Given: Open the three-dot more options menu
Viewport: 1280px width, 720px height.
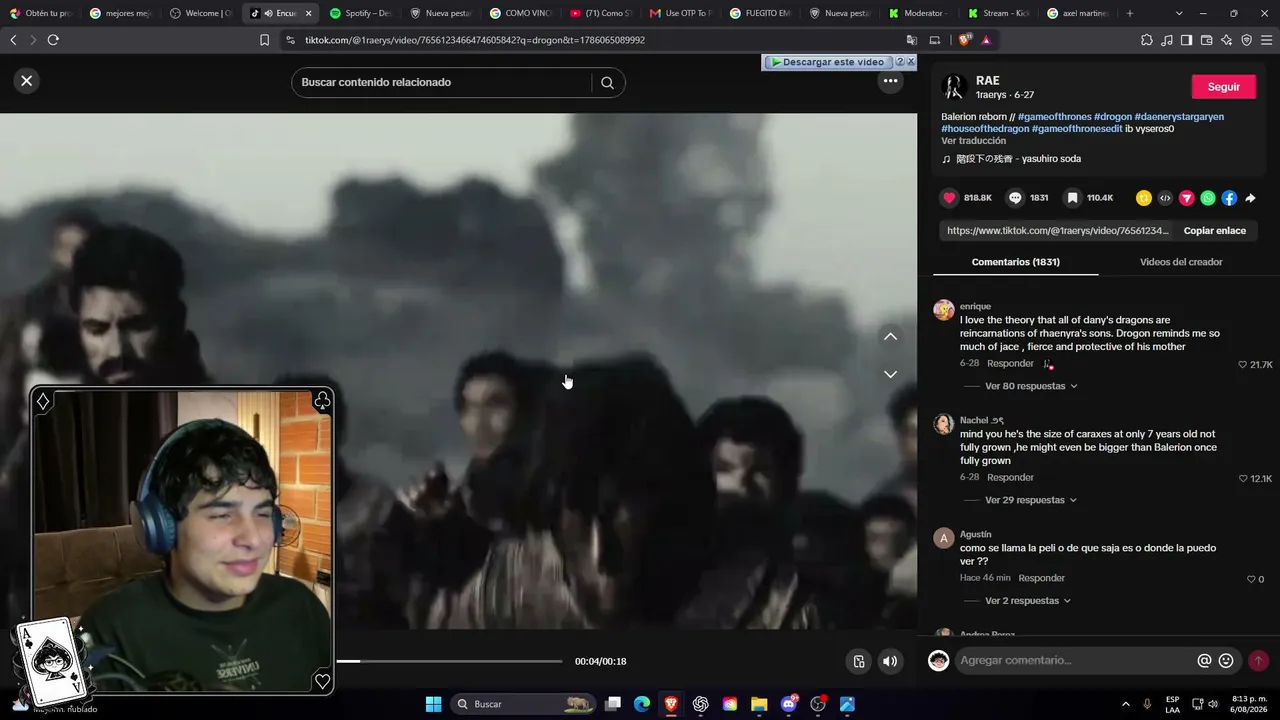Looking at the screenshot, I should (890, 82).
